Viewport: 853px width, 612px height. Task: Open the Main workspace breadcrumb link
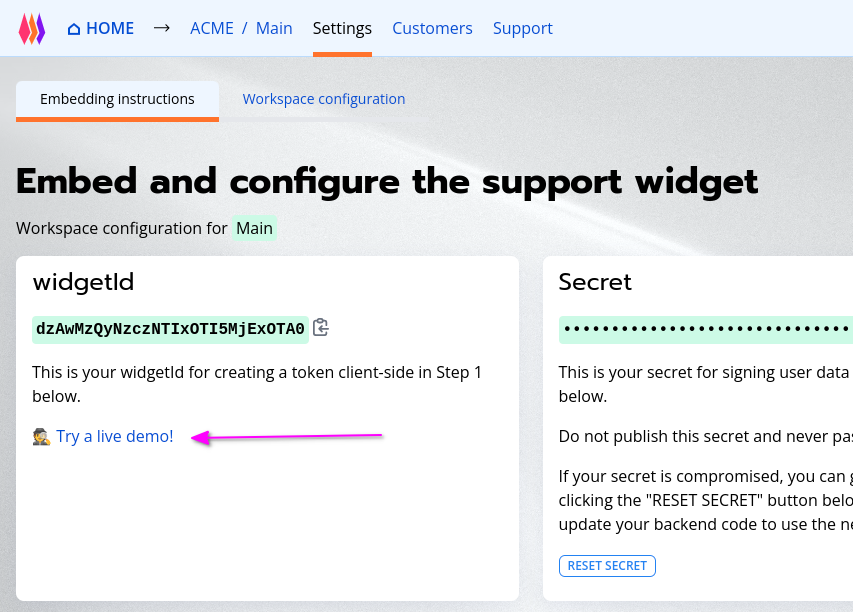tap(274, 28)
